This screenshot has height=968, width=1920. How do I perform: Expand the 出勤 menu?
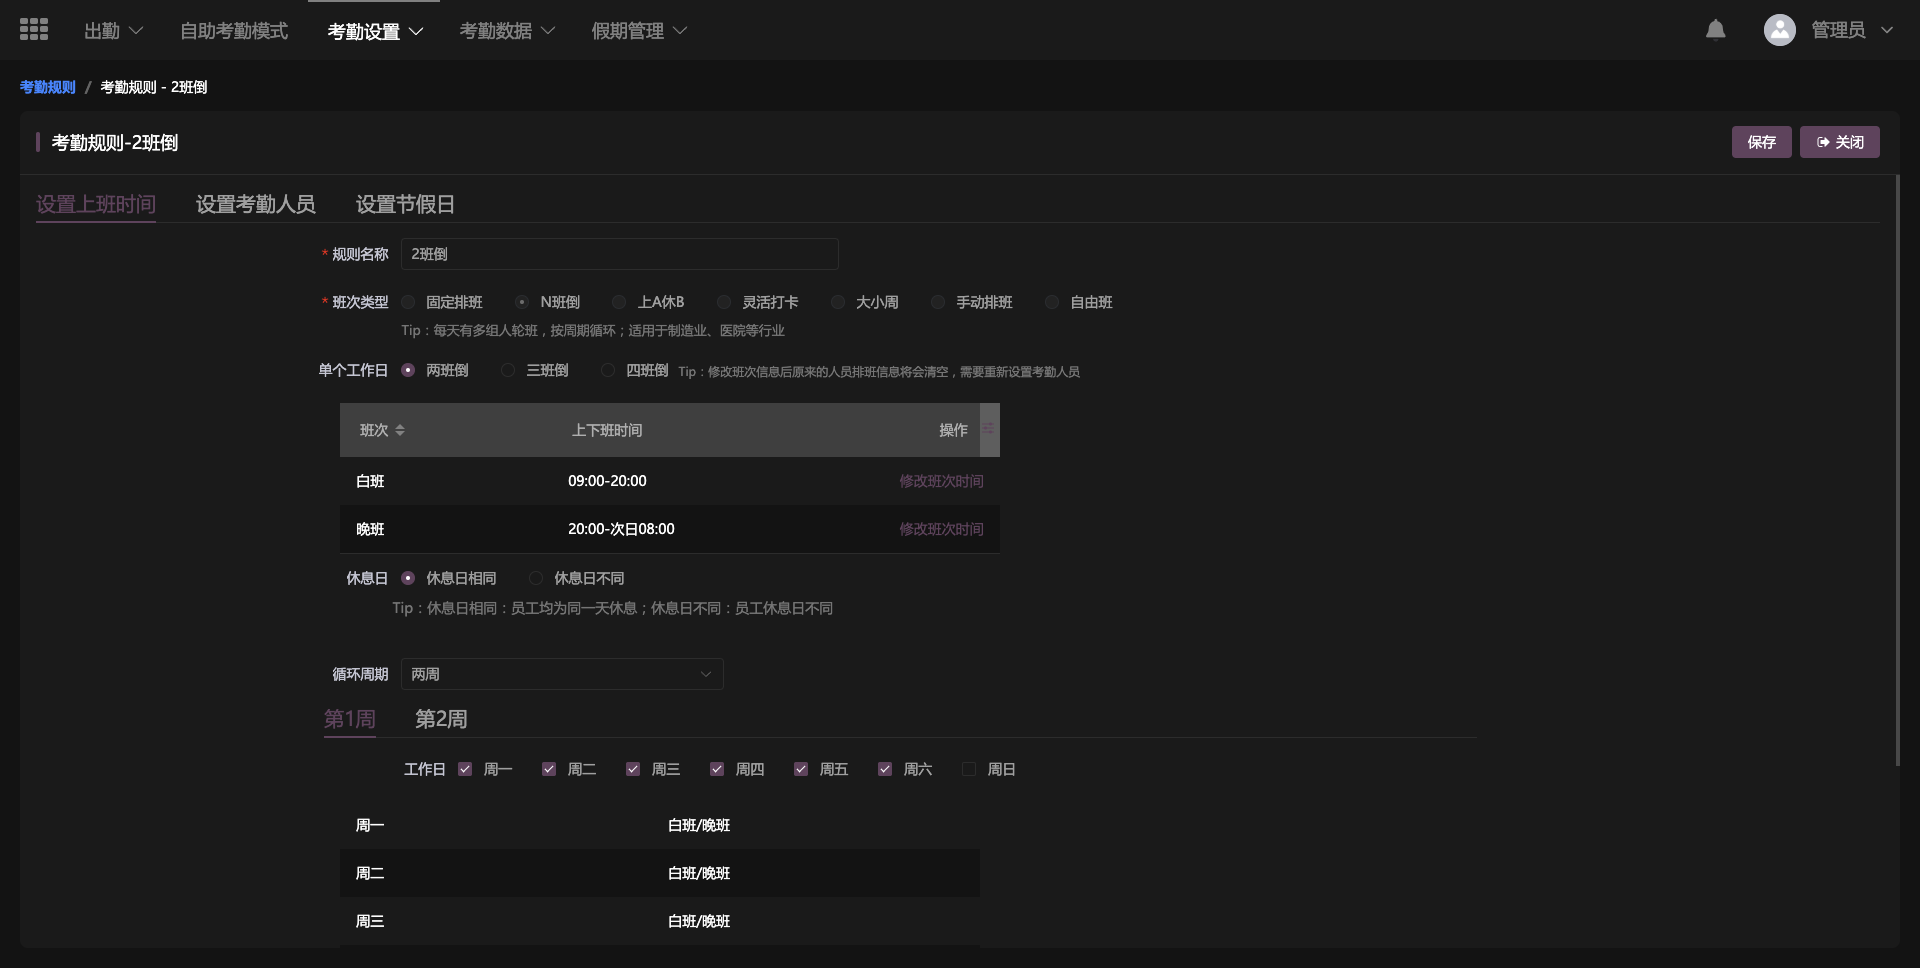click(x=113, y=31)
